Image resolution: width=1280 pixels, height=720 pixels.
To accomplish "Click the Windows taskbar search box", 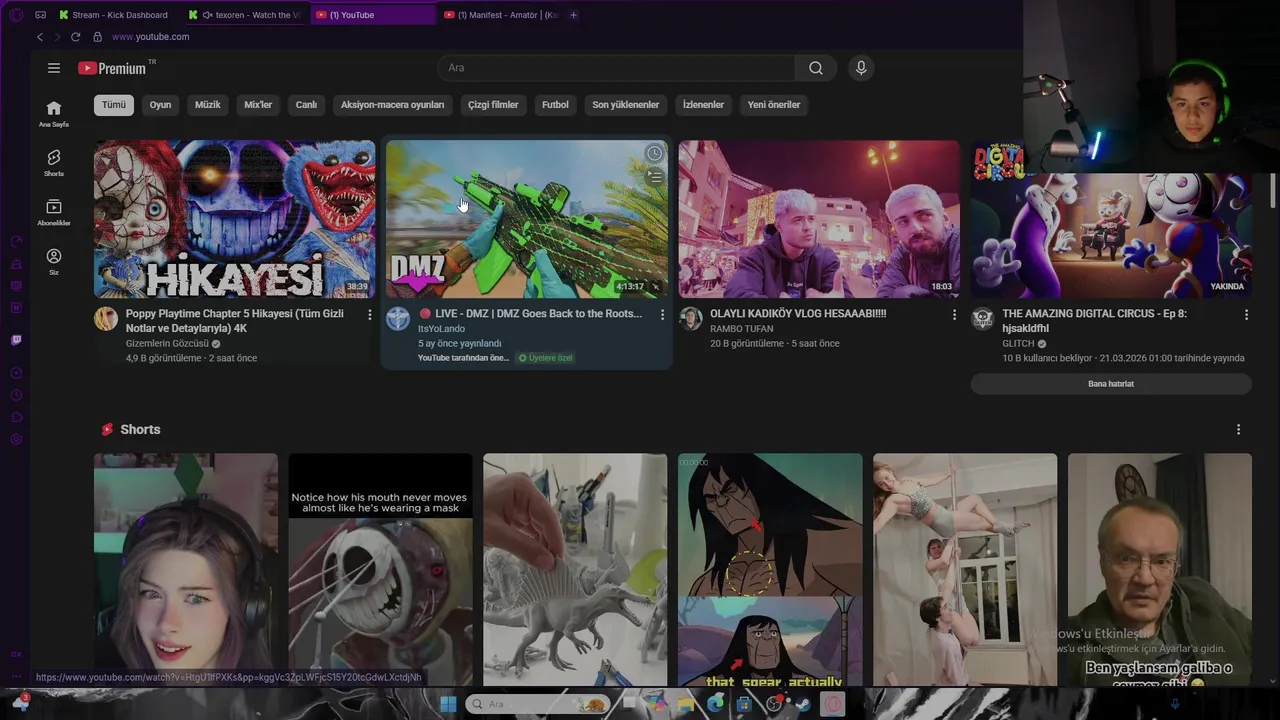I will tap(538, 704).
